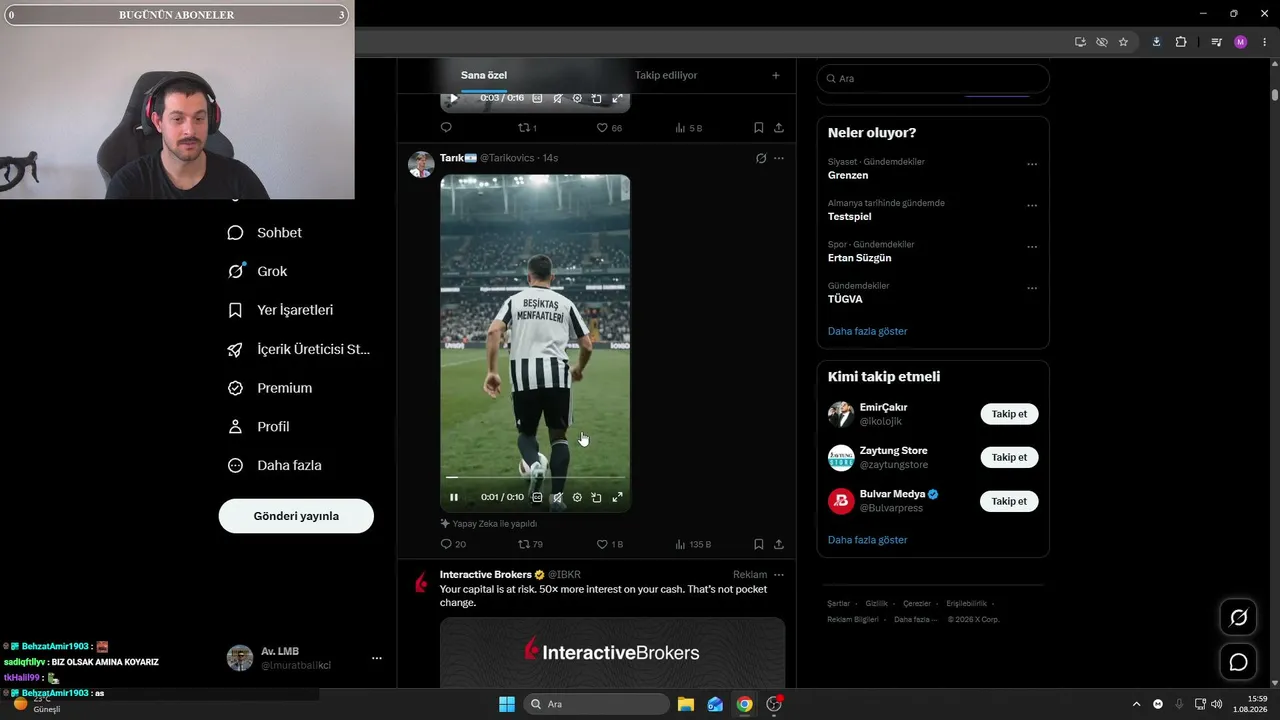Open the floating Grok button
This screenshot has height=720, width=1280.
click(1238, 618)
